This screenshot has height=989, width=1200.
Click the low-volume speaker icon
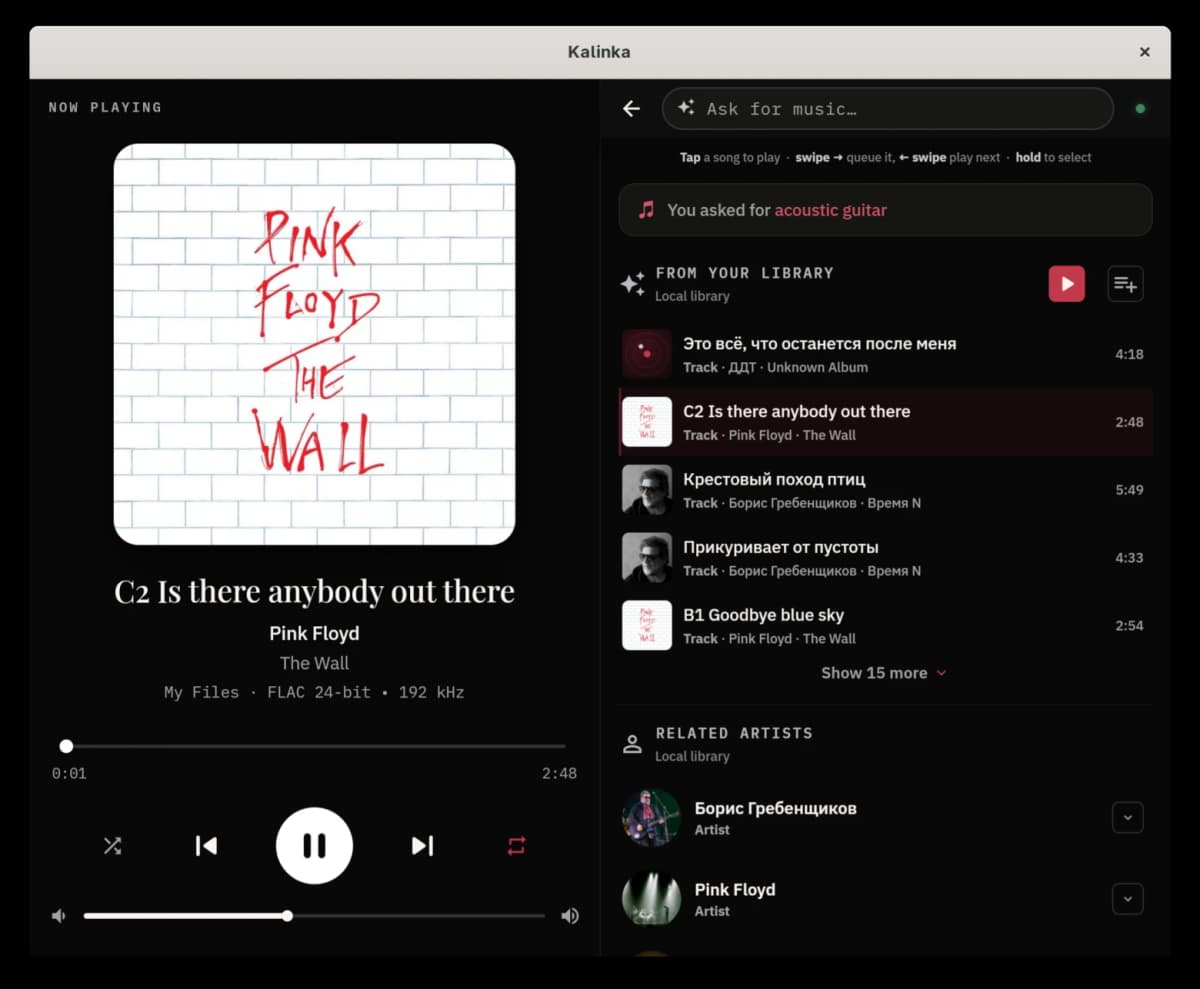(59, 915)
